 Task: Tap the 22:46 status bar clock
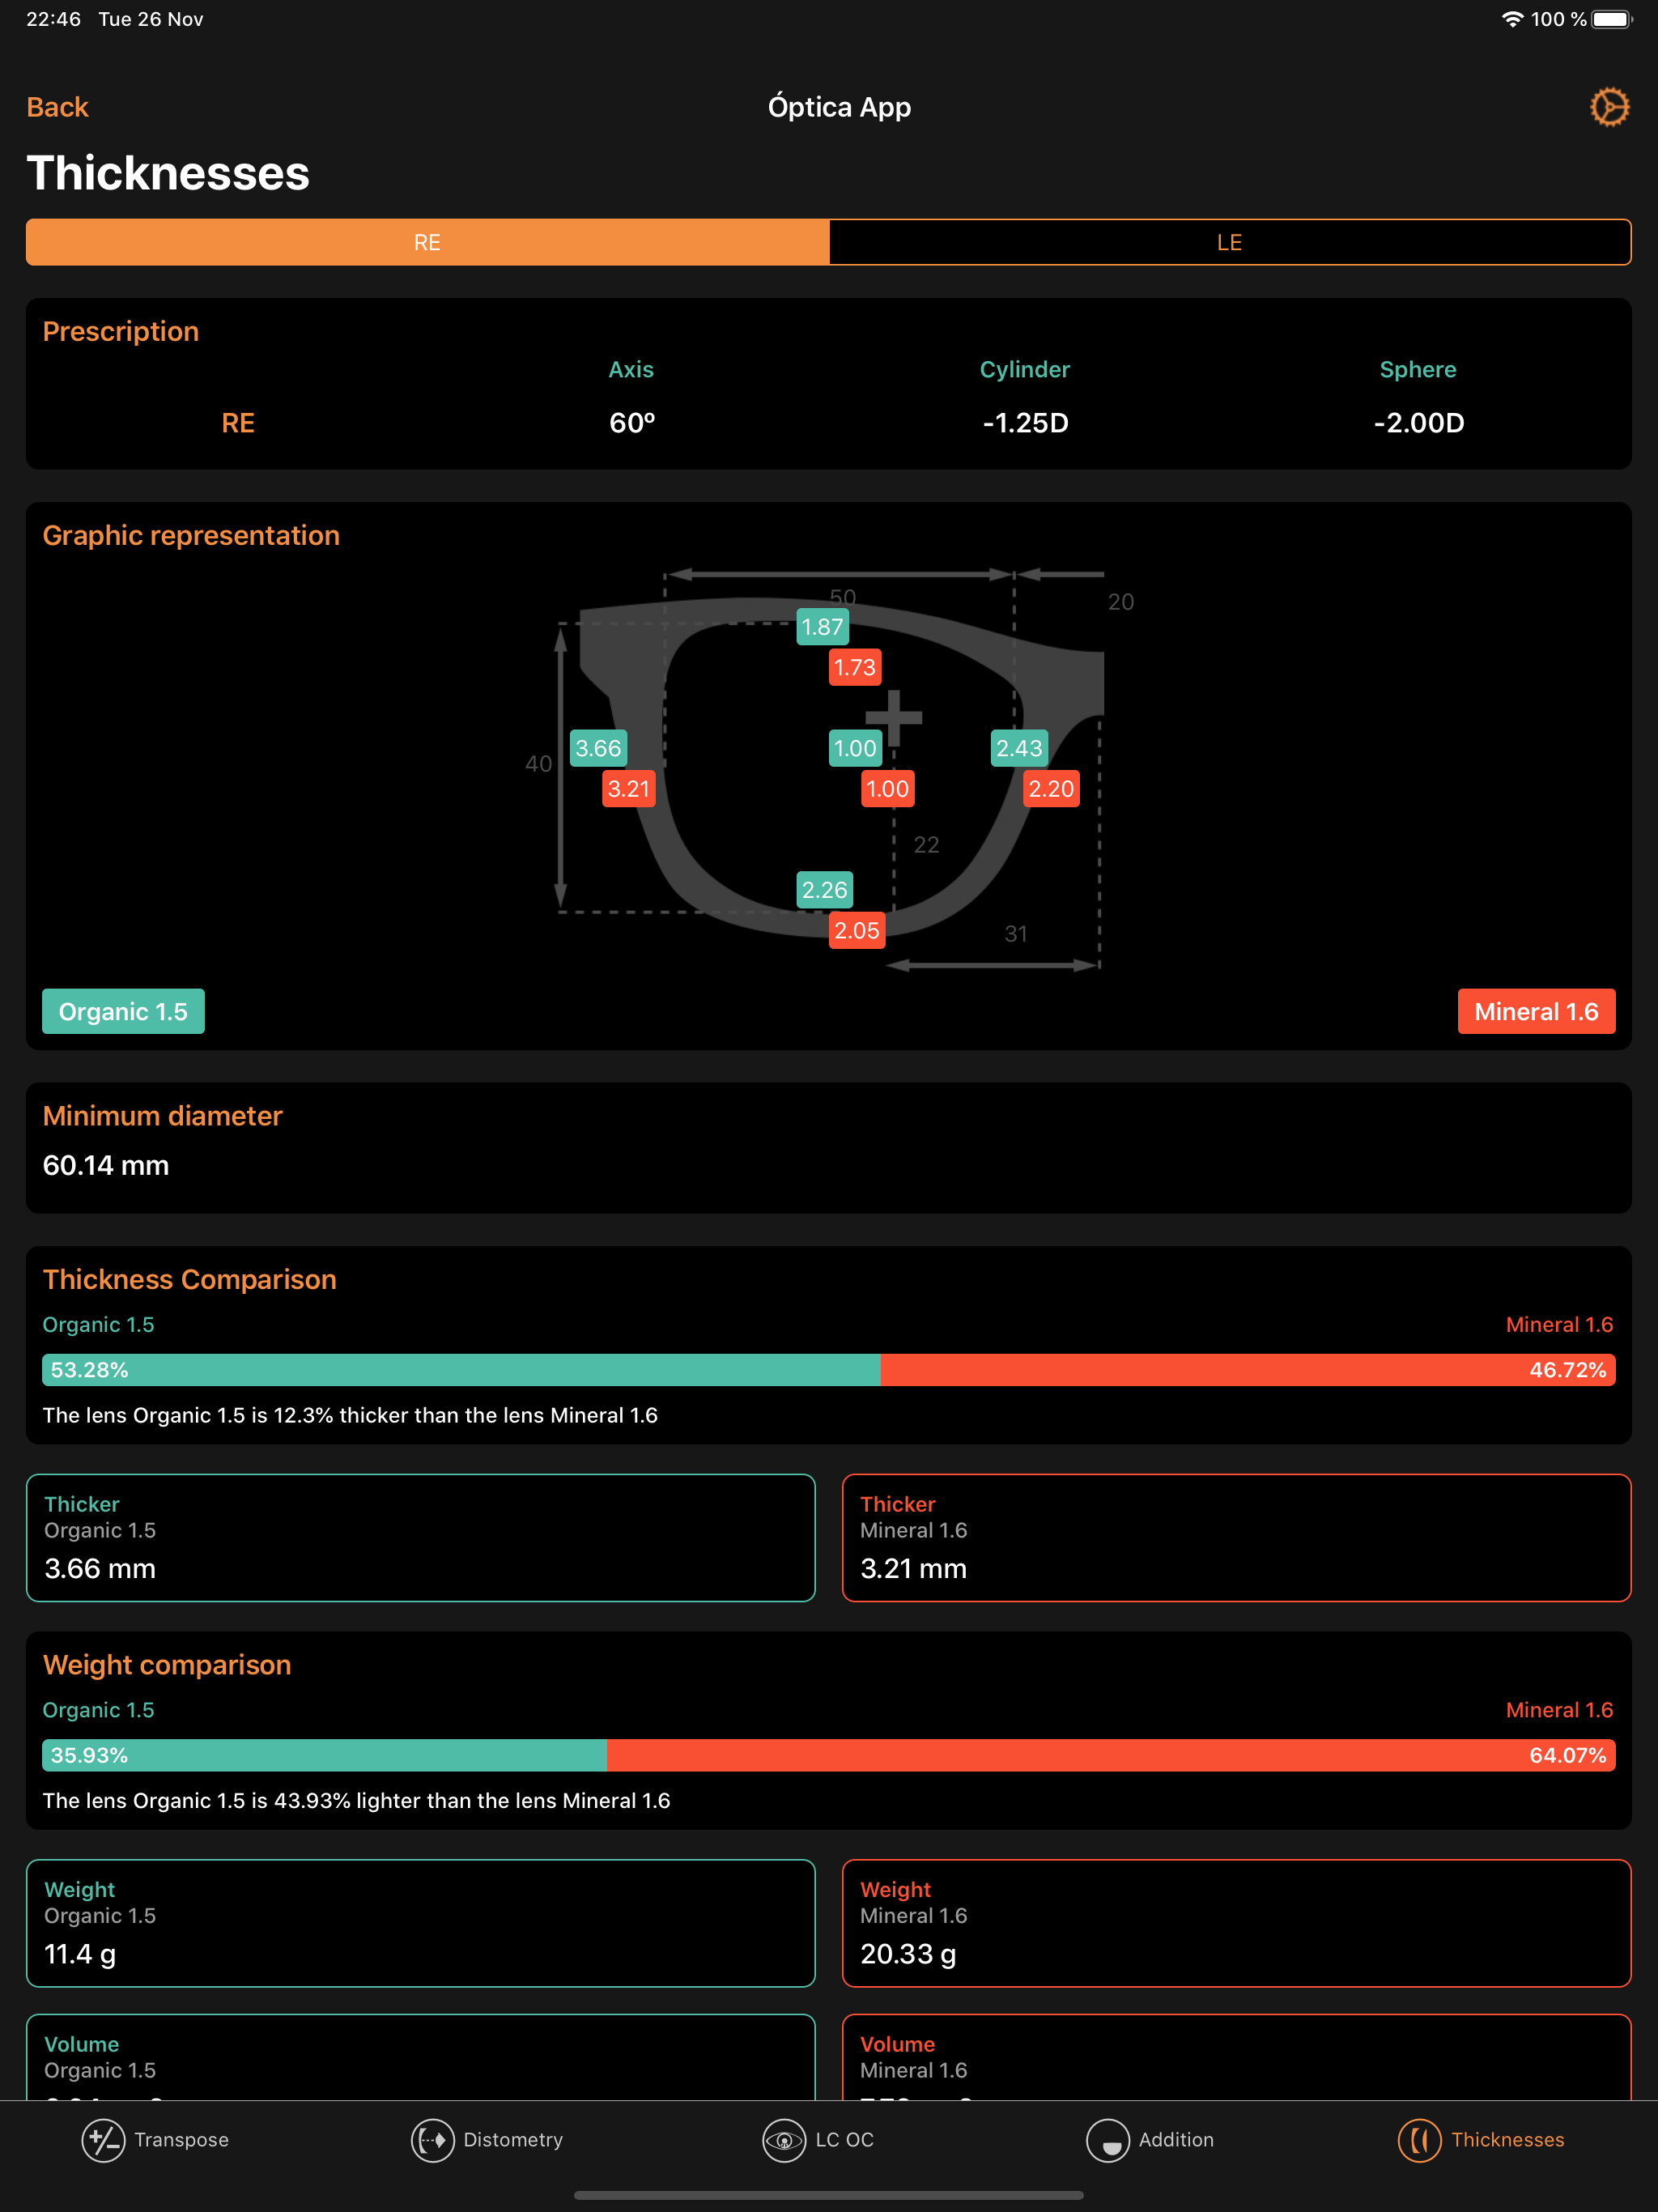pyautogui.click(x=53, y=19)
